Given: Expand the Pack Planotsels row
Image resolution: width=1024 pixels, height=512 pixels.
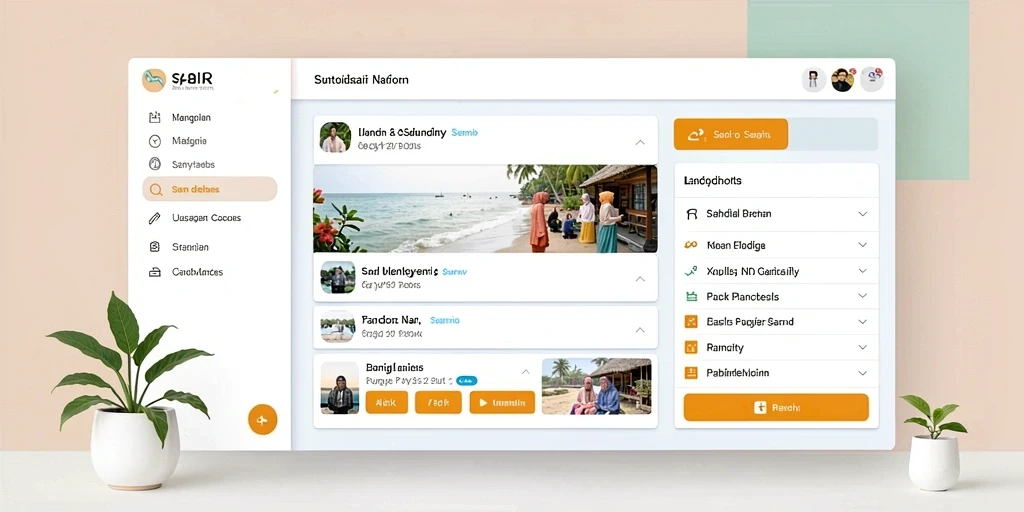Looking at the screenshot, I should [x=776, y=296].
